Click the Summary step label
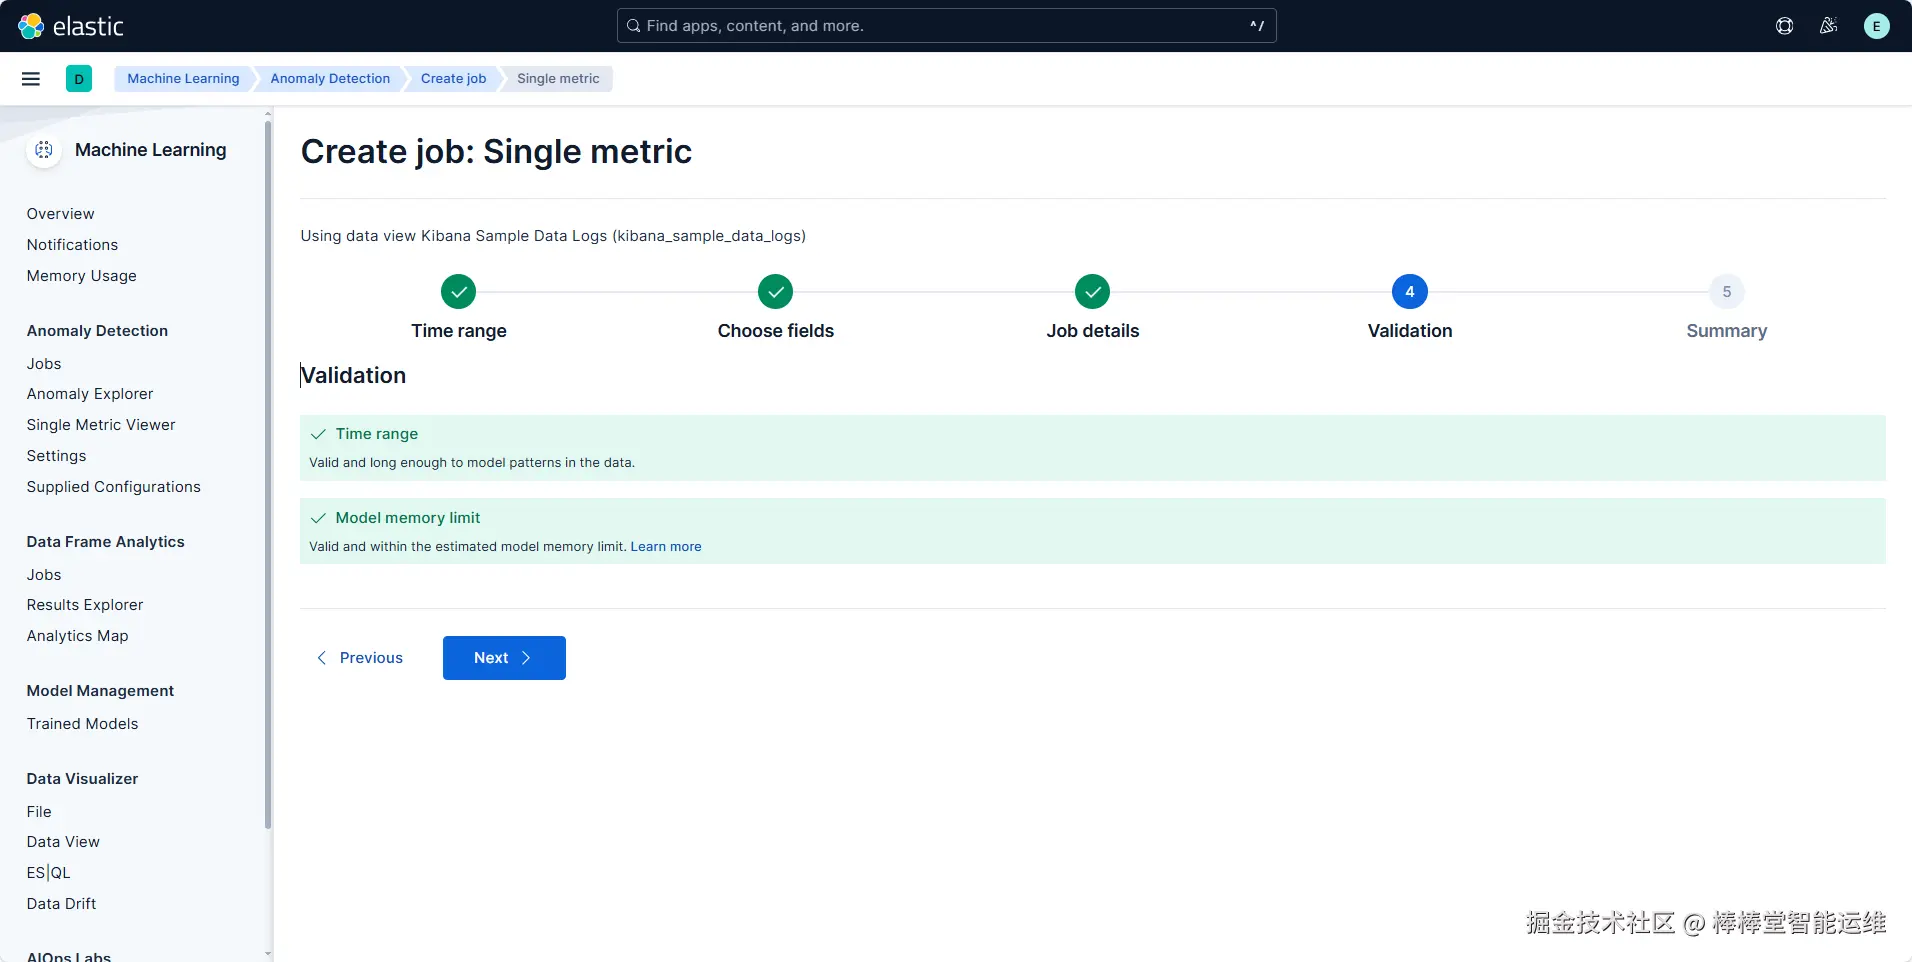Screen dimensions: 1912x962 click(1727, 331)
